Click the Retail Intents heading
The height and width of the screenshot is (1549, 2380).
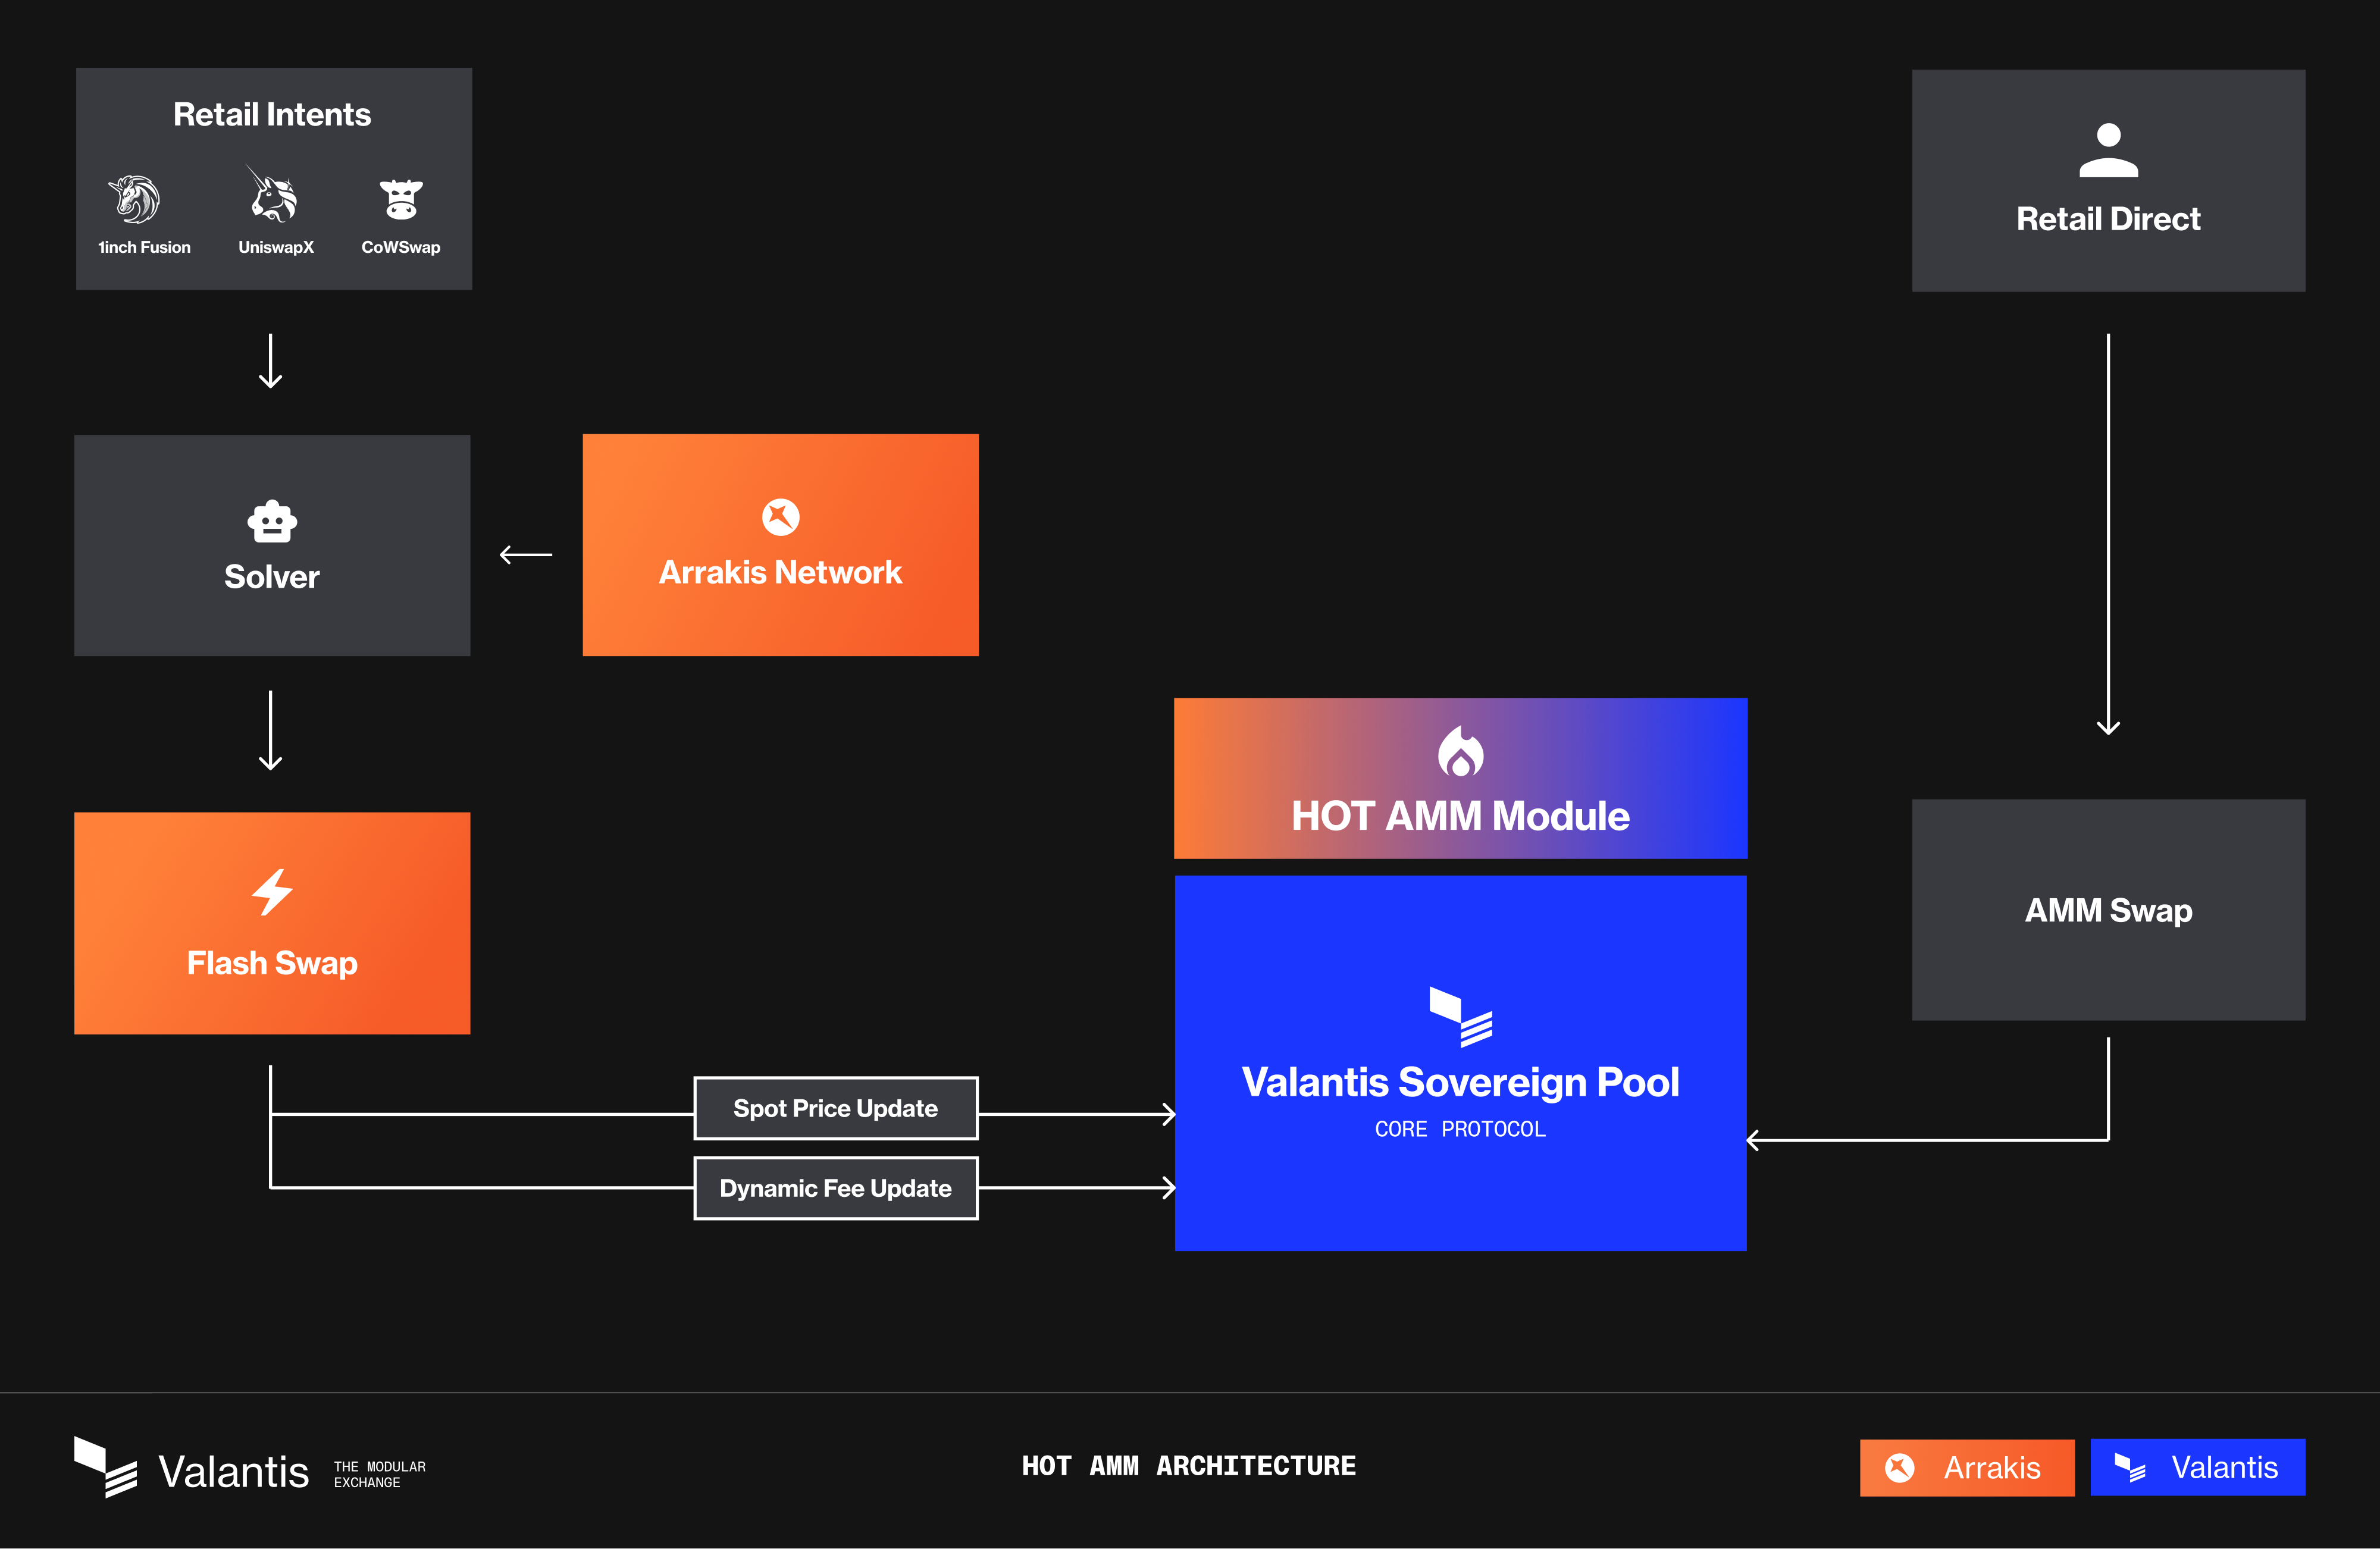click(x=272, y=114)
